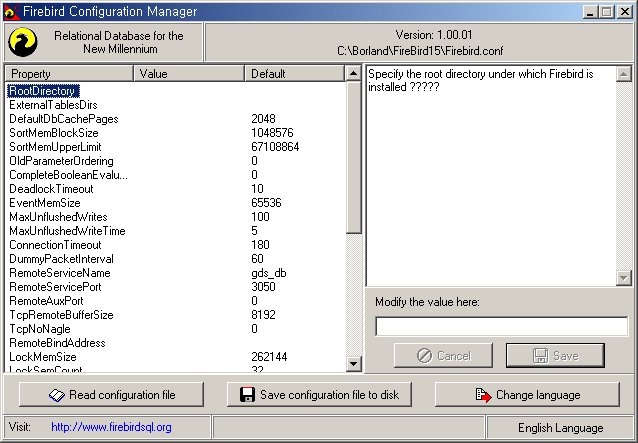Click the property list scroll down arrow
638x443 pixels.
point(353,364)
